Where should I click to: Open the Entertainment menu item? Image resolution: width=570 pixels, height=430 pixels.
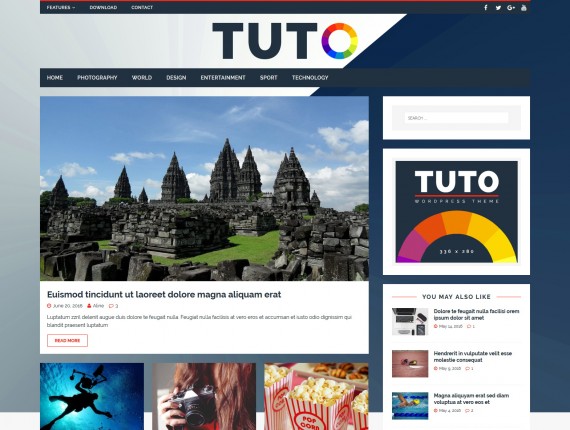point(223,78)
